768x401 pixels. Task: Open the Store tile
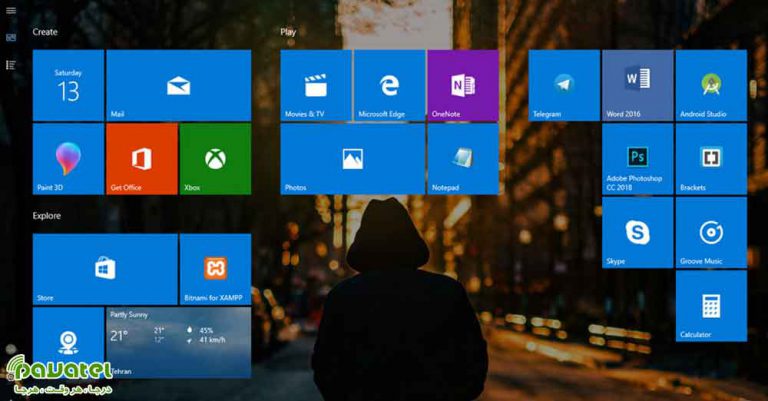pos(105,269)
